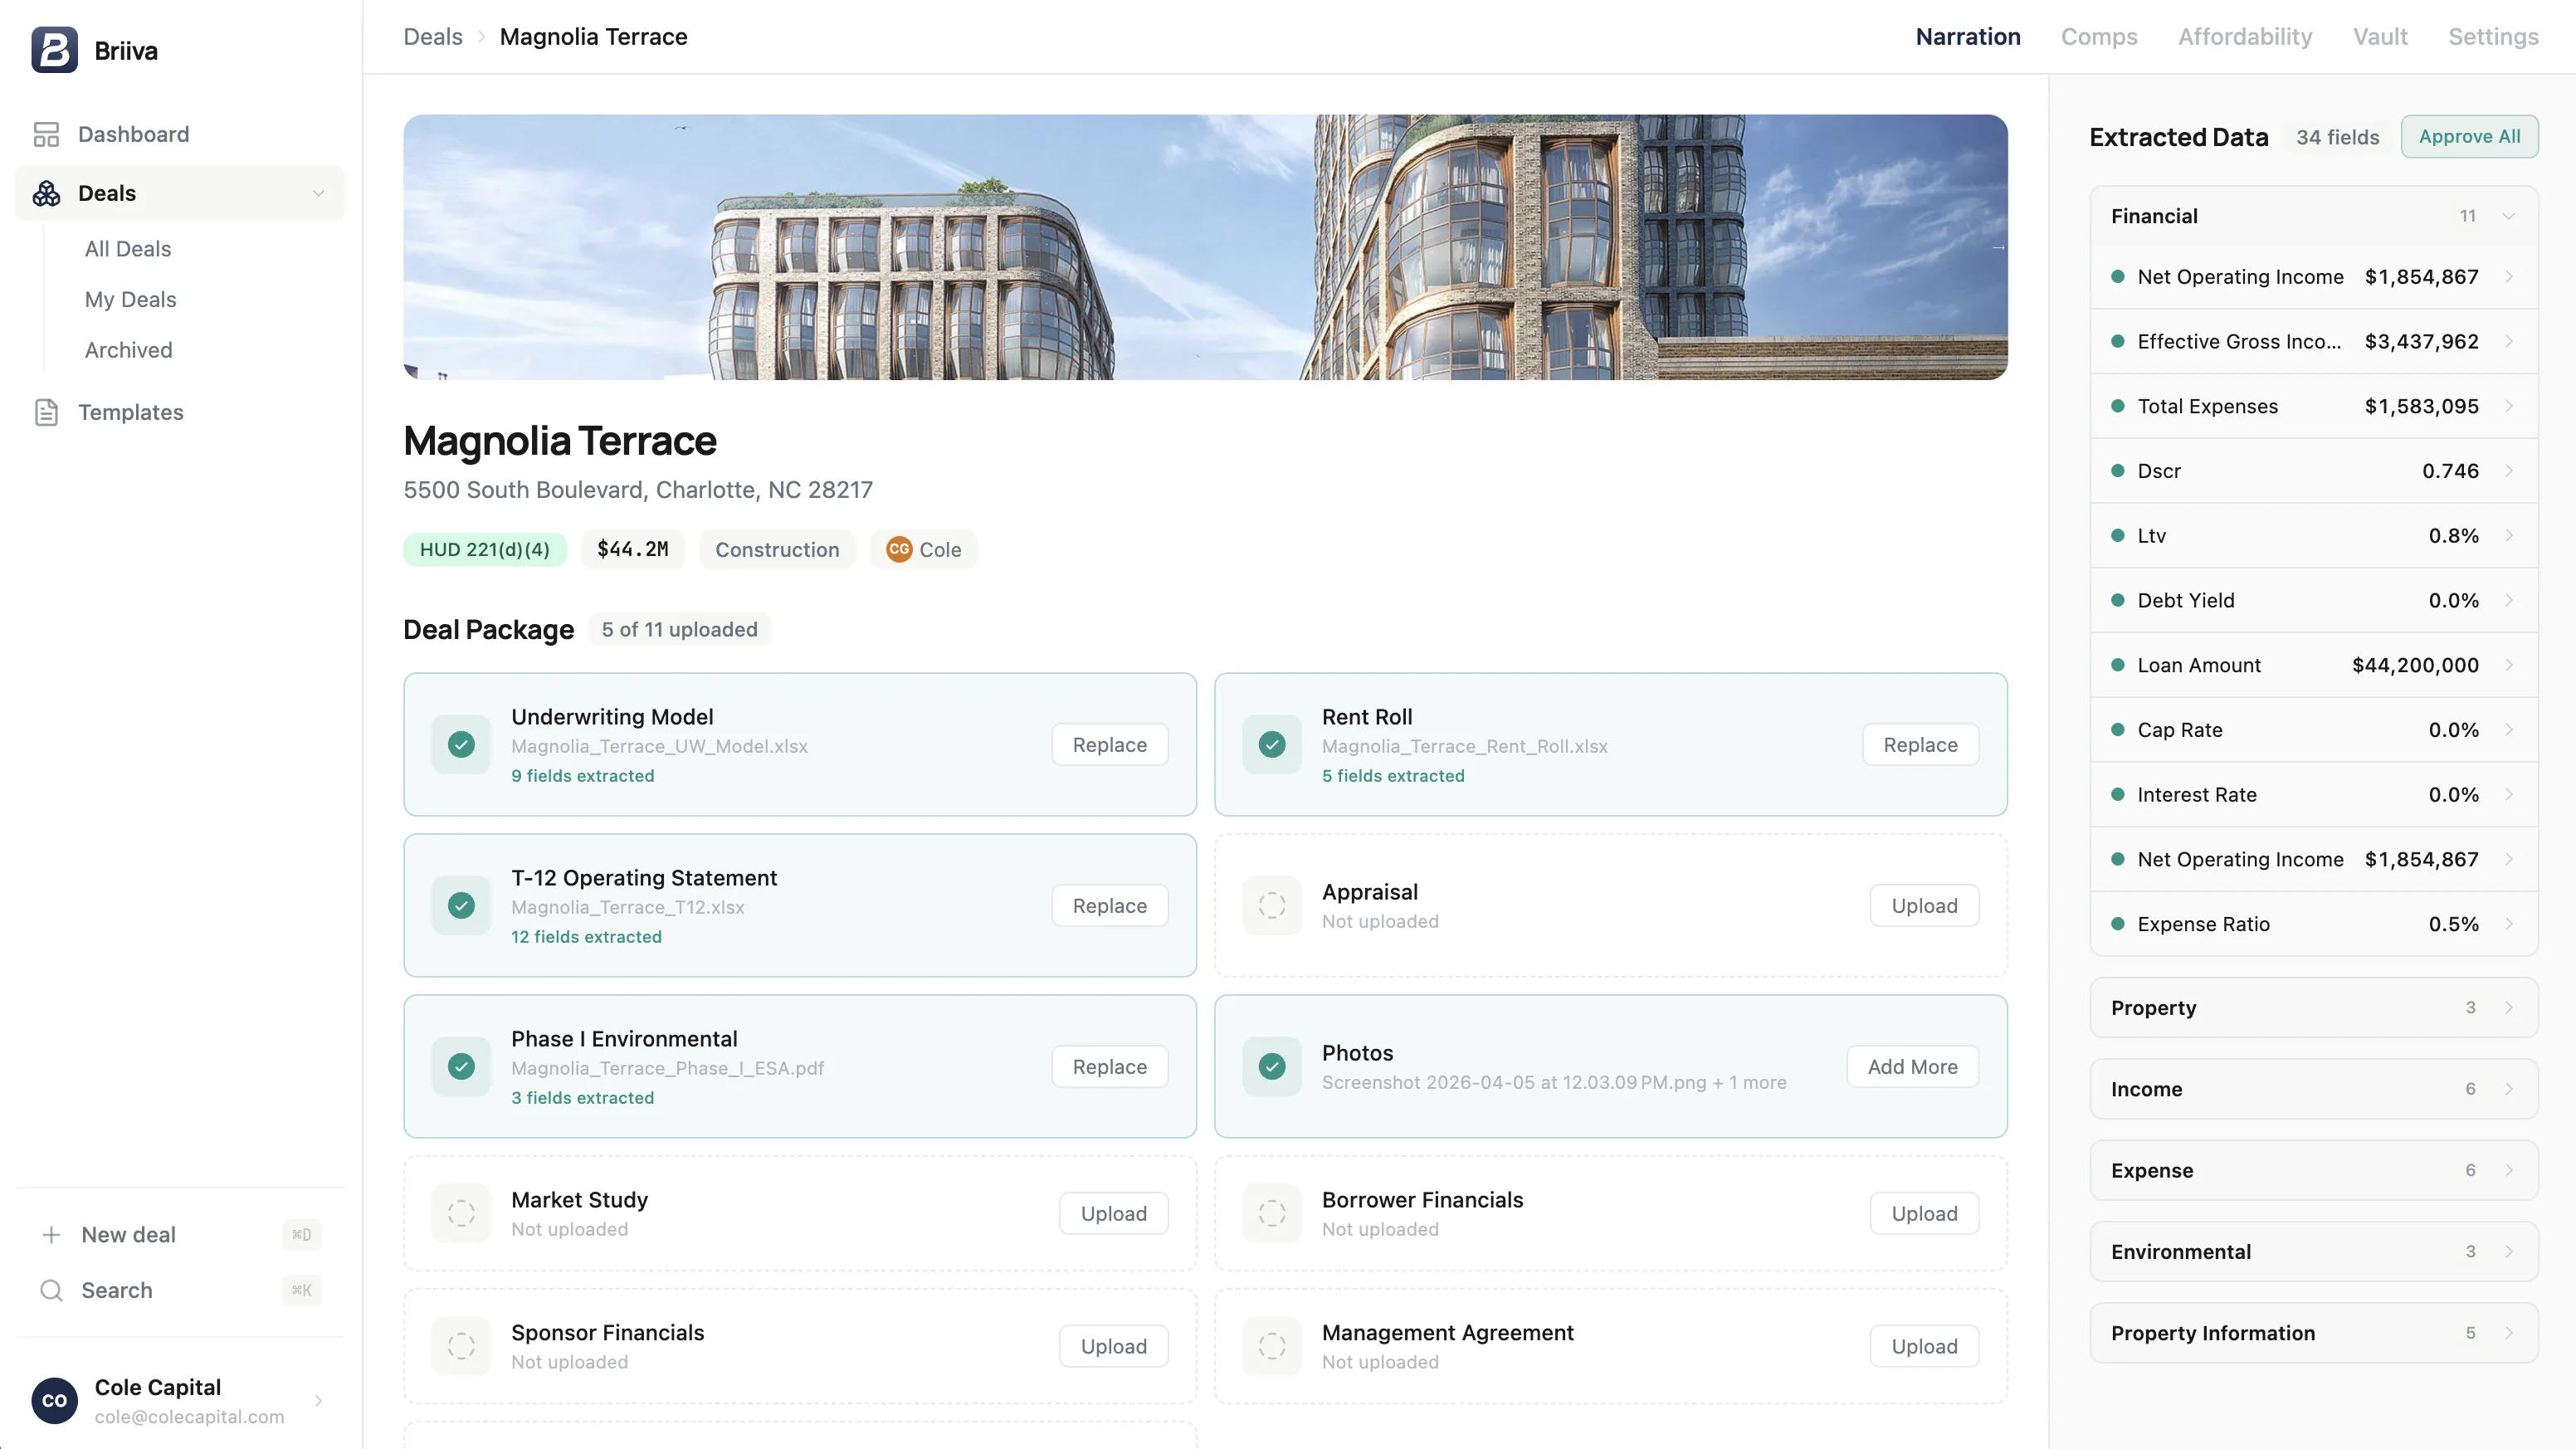Viewport: 2576px width, 1449px height.
Task: Click the Search magnifier icon
Action: (51, 1290)
